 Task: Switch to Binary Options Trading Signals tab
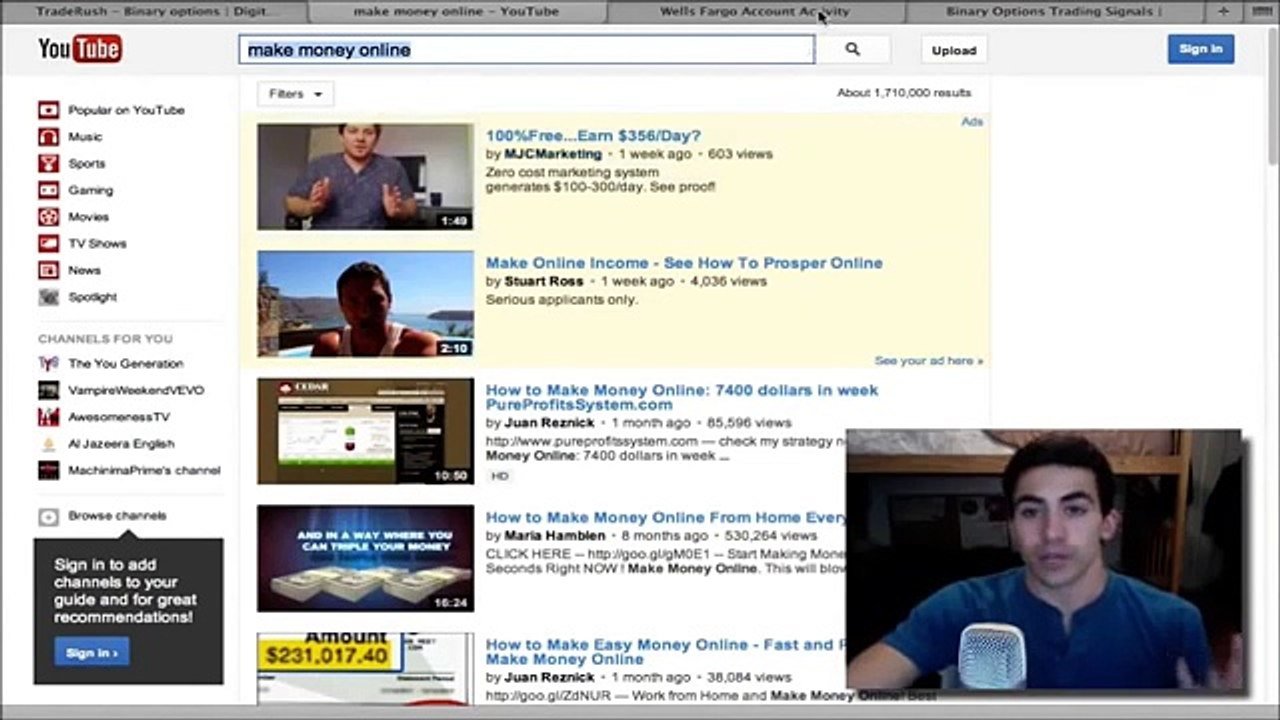click(1054, 11)
